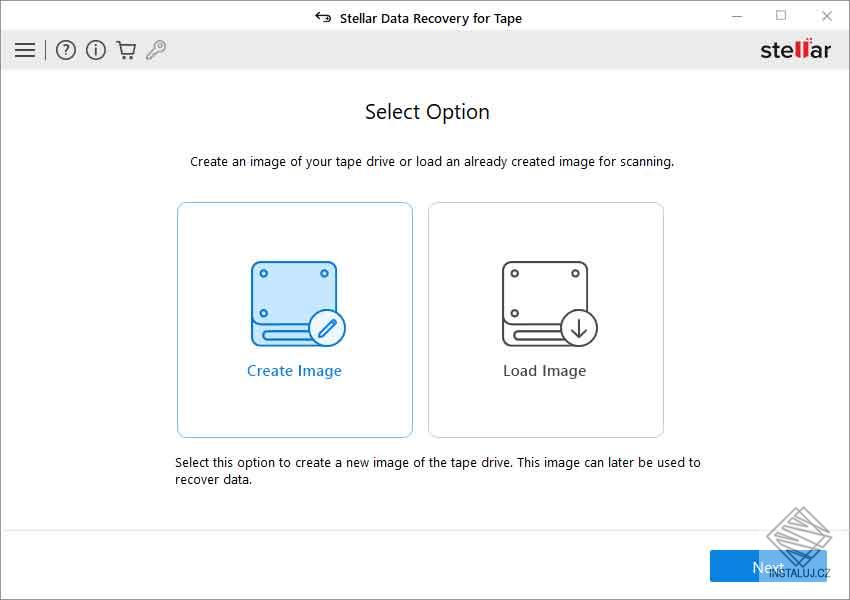Screen dimensions: 850x600
Task: Click the Stellar logo
Action: 797,48
